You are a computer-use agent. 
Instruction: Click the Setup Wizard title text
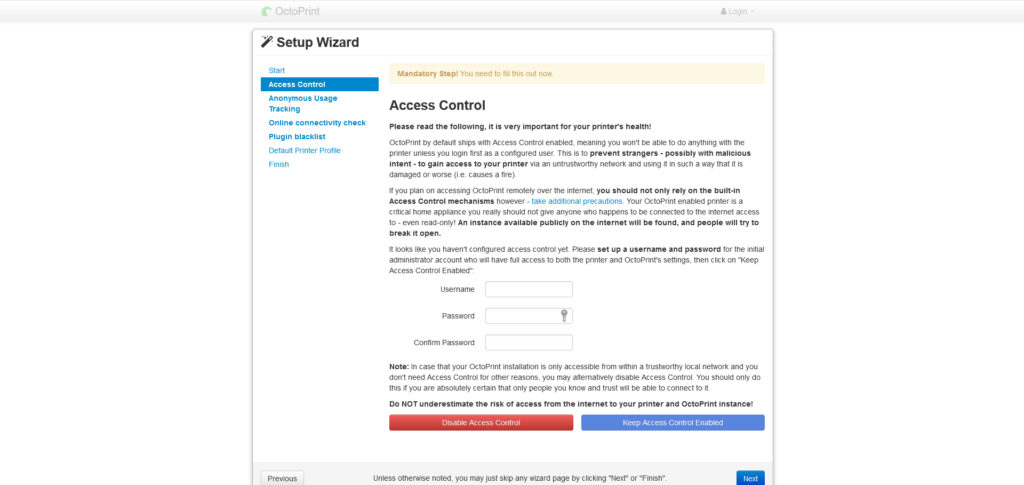(x=317, y=42)
